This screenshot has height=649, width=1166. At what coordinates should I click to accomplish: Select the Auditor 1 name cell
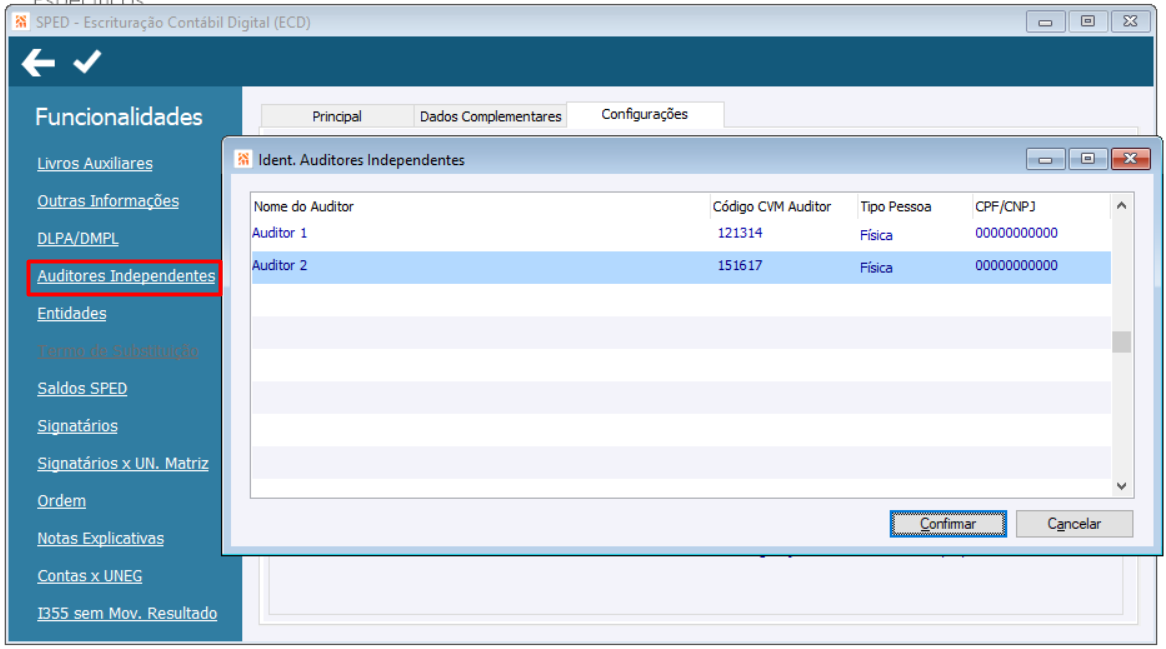coord(280,233)
